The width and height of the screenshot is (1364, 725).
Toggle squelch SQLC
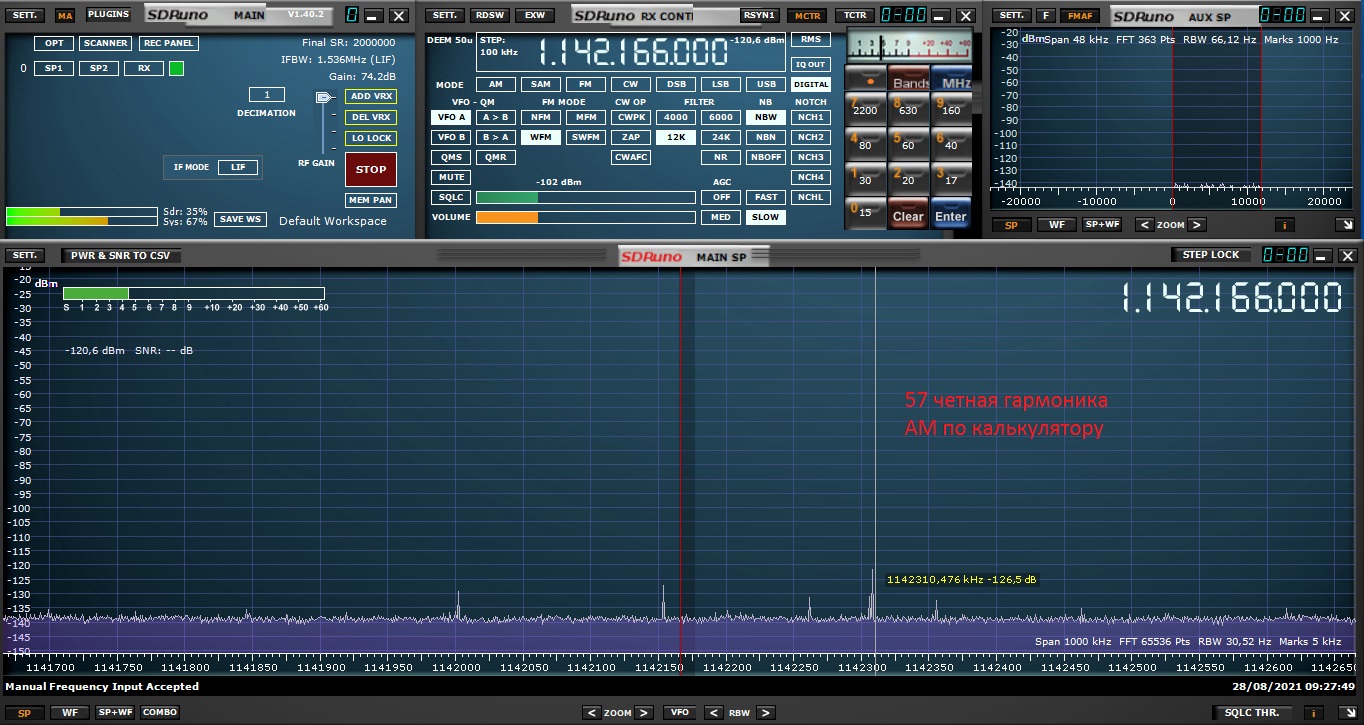coord(451,197)
